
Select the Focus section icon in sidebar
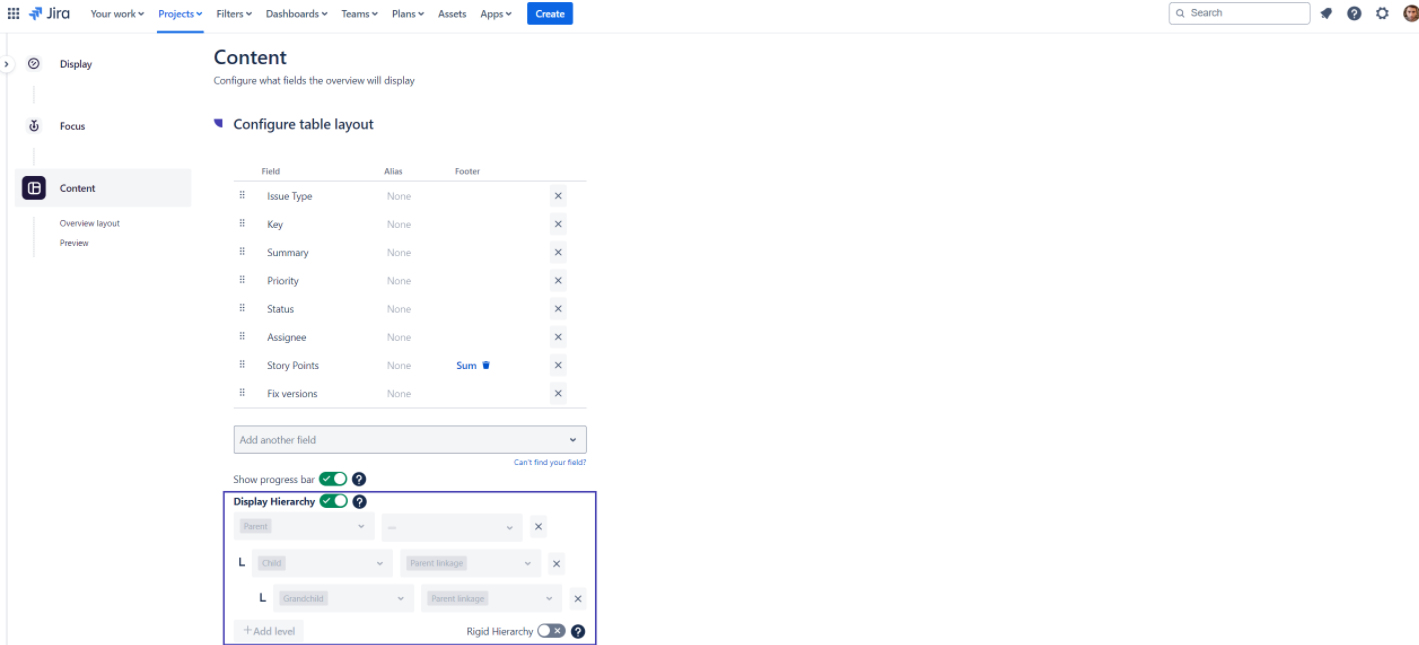point(33,125)
